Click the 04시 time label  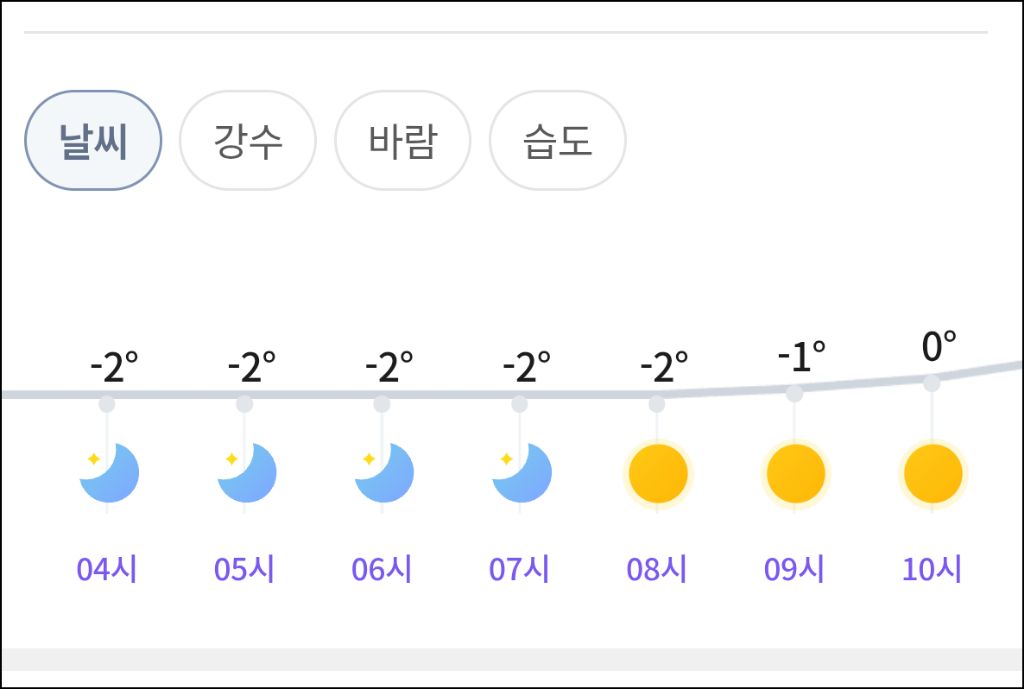[x=106, y=569]
